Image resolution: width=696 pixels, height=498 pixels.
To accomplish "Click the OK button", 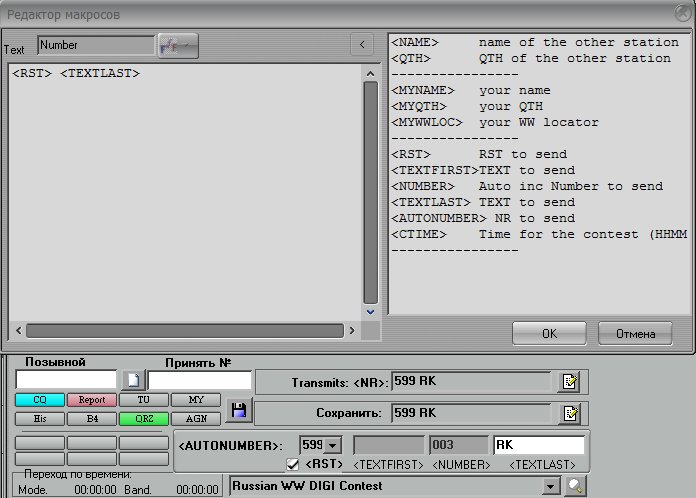I will [549, 333].
